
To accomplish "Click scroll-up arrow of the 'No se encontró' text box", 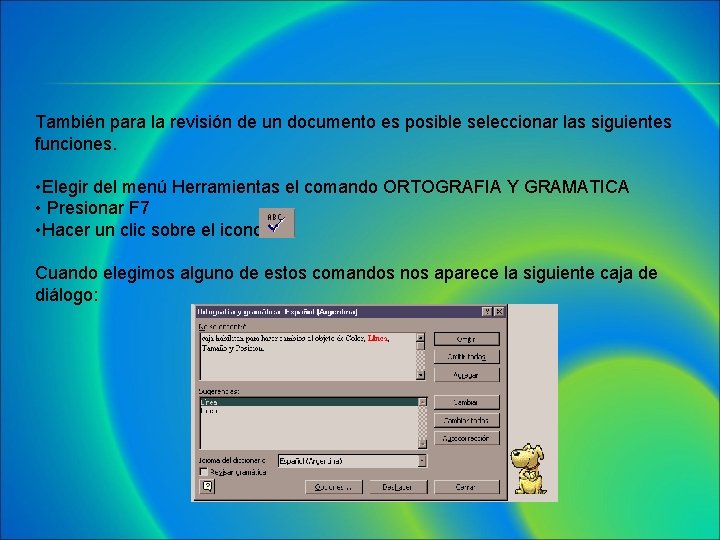I will pyautogui.click(x=421, y=338).
